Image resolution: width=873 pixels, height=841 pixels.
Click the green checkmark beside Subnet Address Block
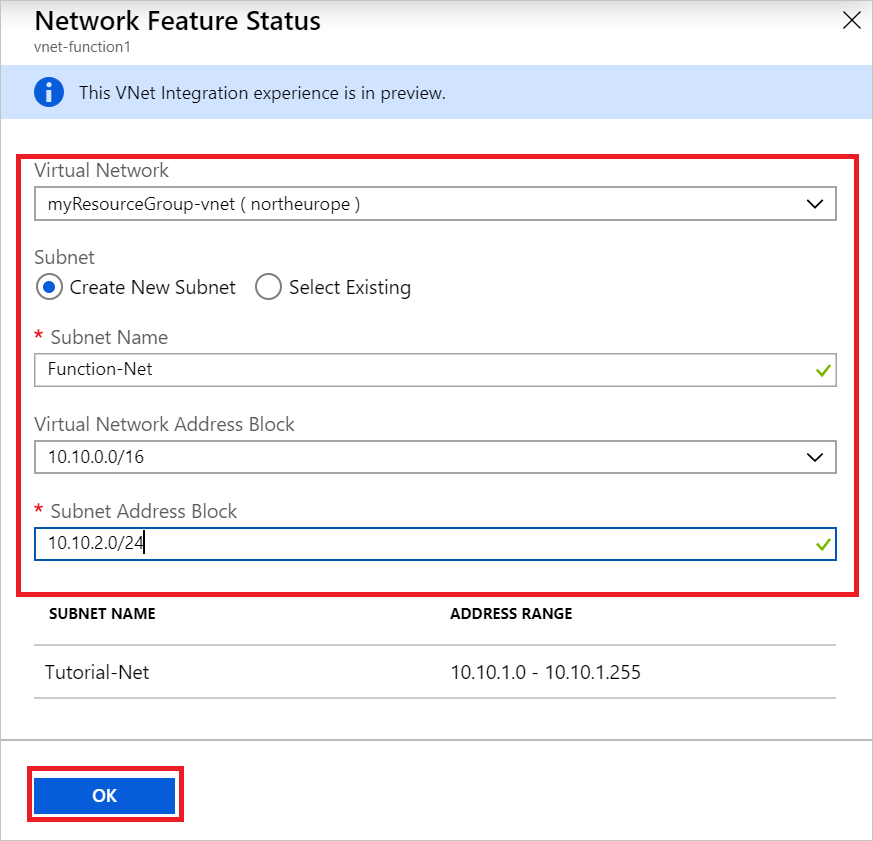click(x=822, y=544)
